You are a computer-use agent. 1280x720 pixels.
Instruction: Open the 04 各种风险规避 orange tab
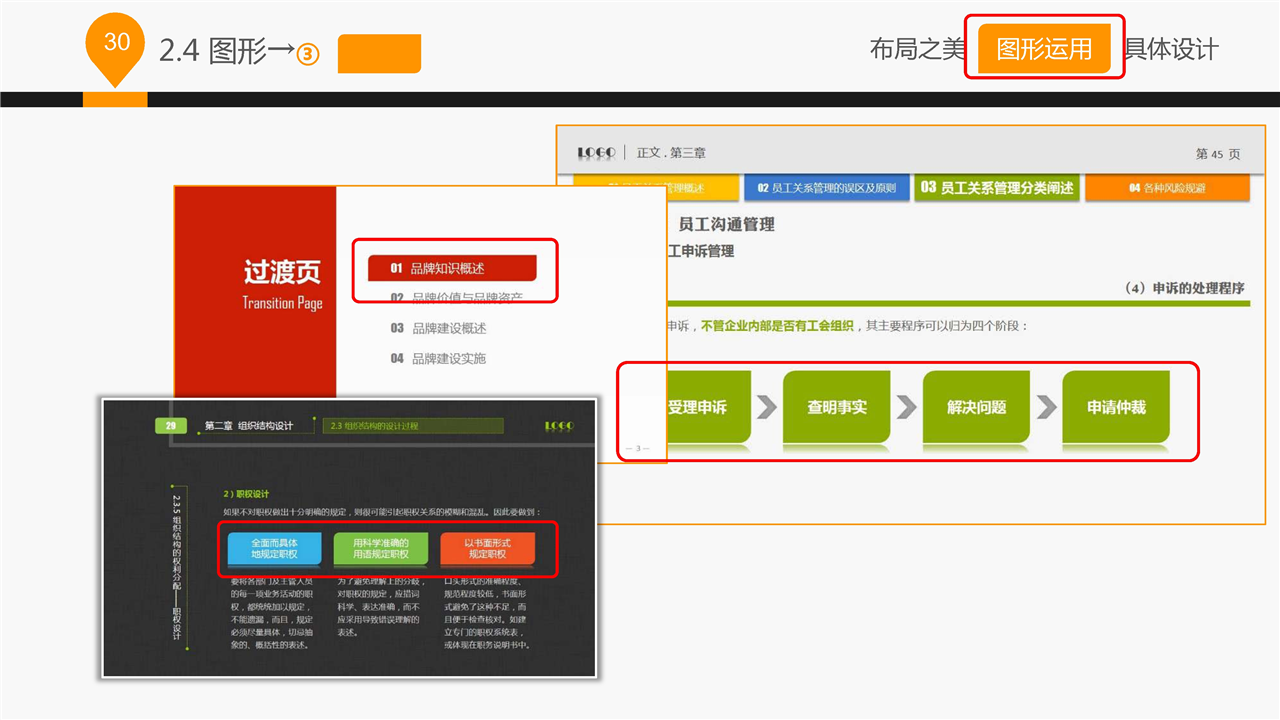(1167, 188)
